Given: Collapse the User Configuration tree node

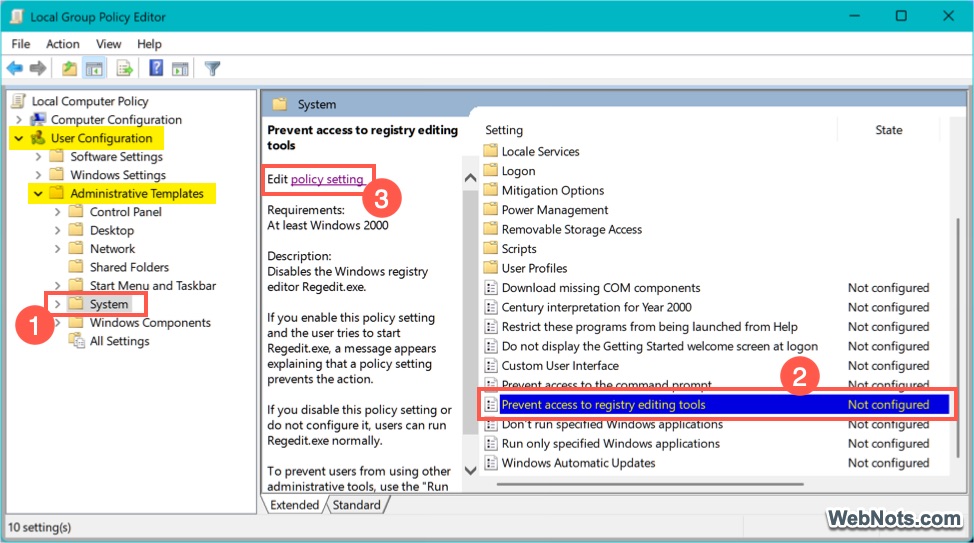Looking at the screenshot, I should point(19,138).
